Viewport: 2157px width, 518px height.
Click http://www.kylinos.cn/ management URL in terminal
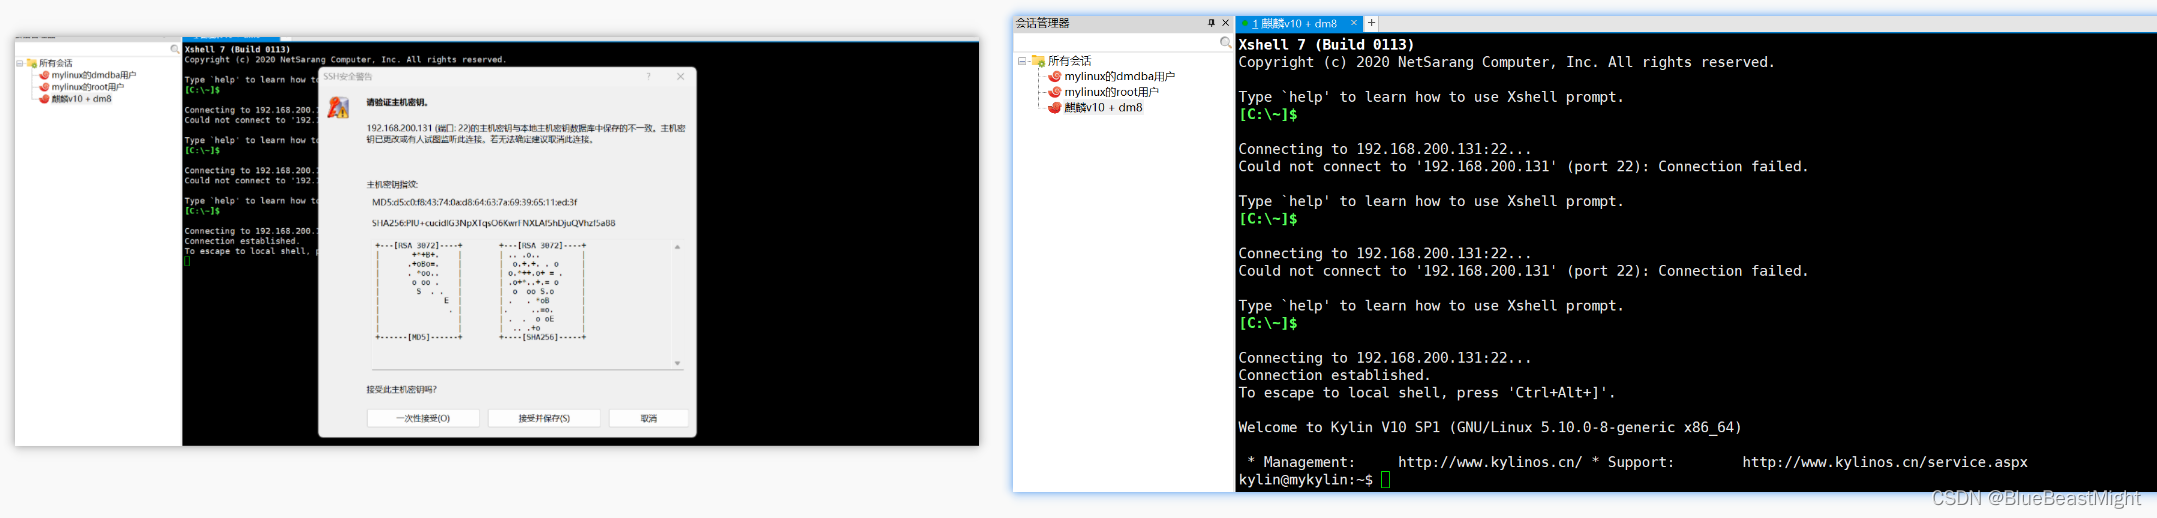coord(1490,462)
